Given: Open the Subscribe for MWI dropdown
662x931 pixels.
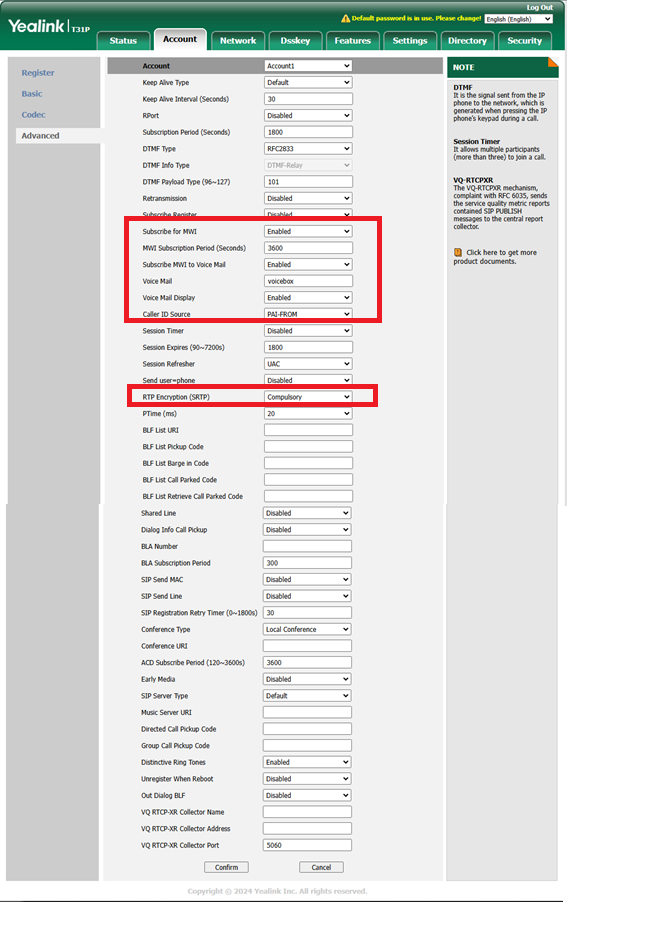Looking at the screenshot, I should (308, 232).
